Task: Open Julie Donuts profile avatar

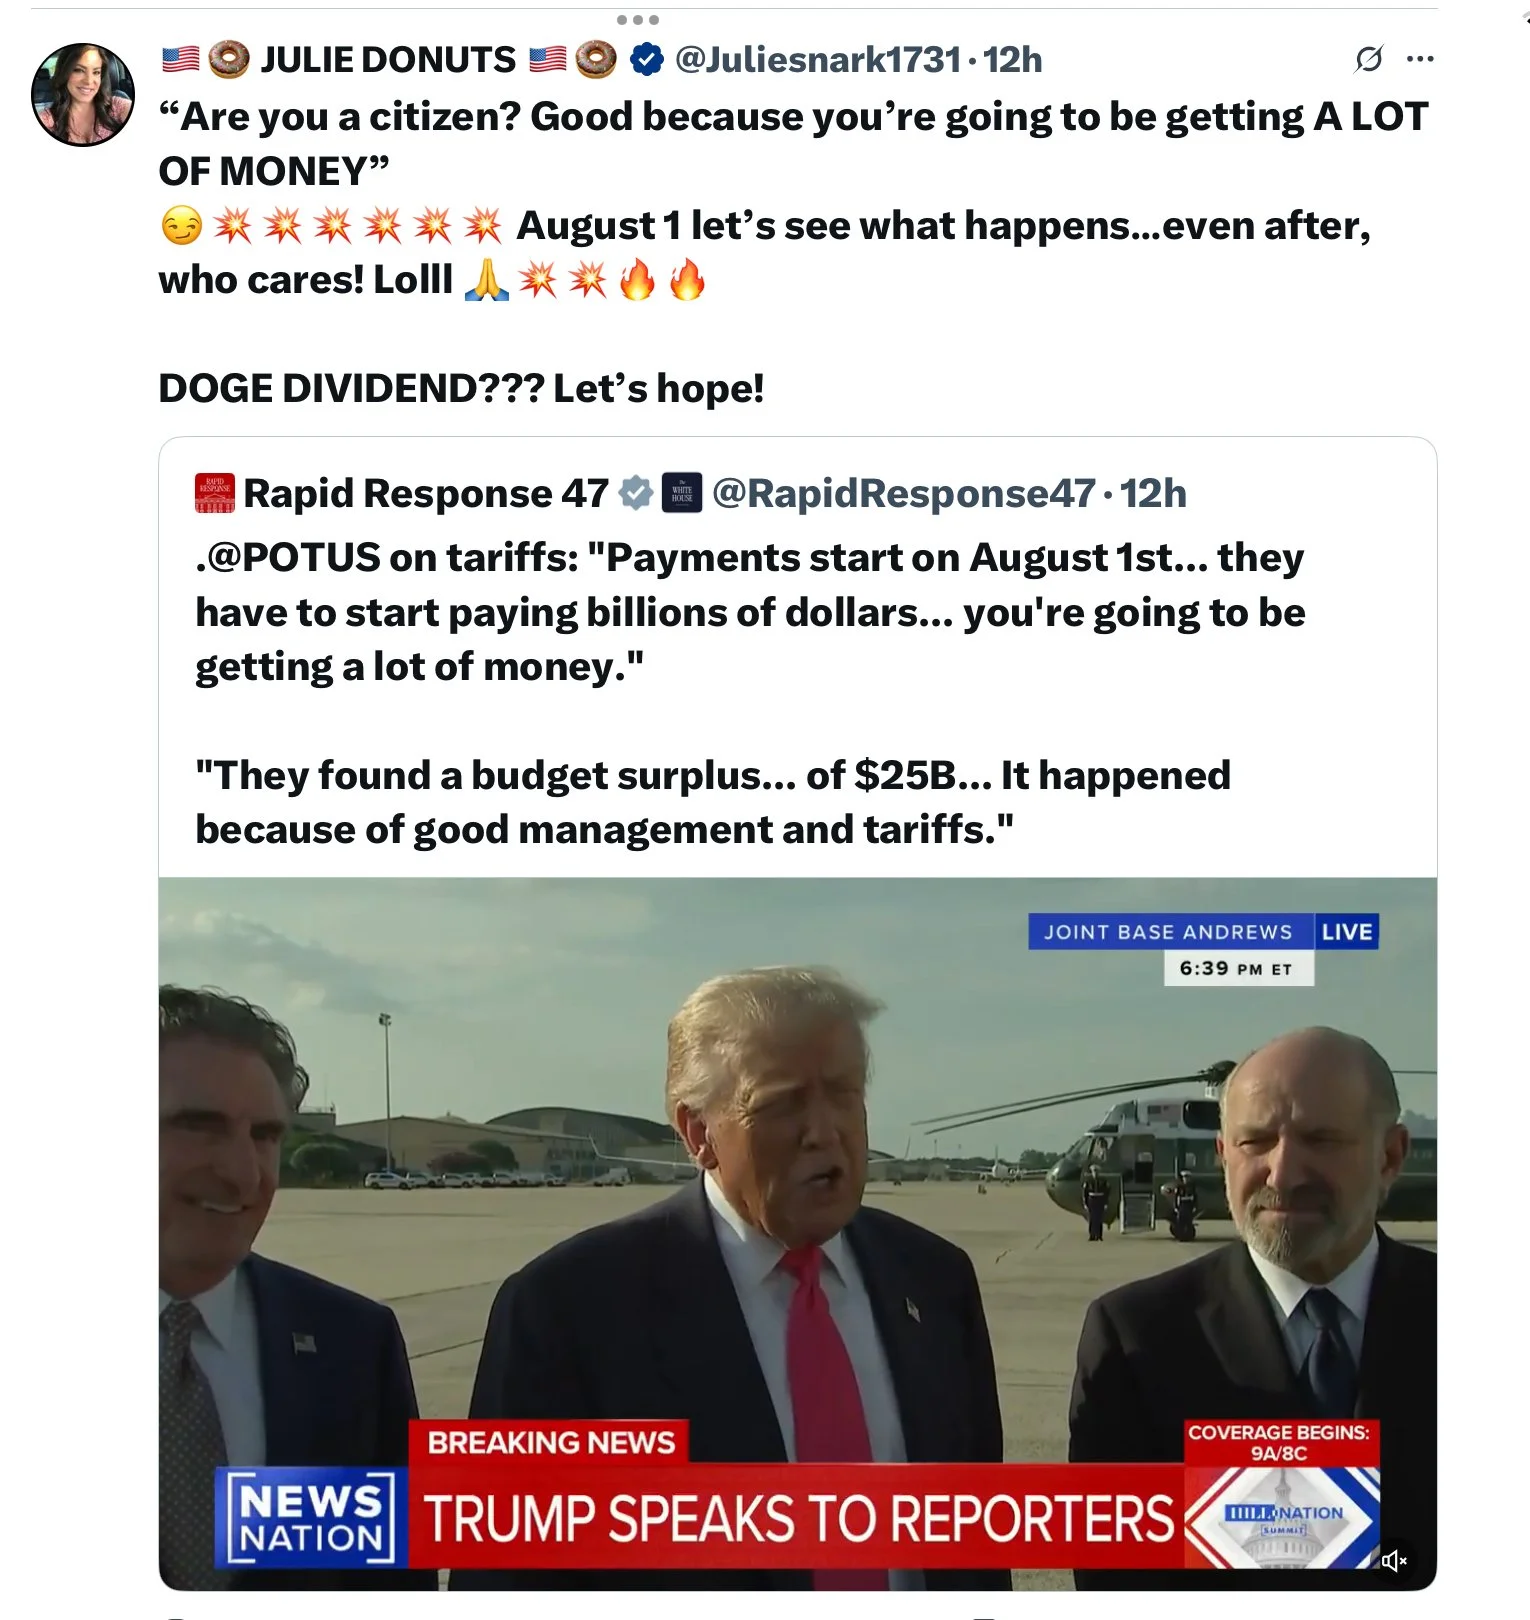Action: click(83, 94)
